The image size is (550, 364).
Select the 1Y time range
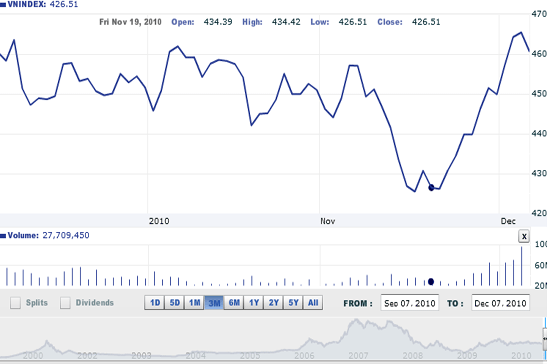pyautogui.click(x=254, y=303)
